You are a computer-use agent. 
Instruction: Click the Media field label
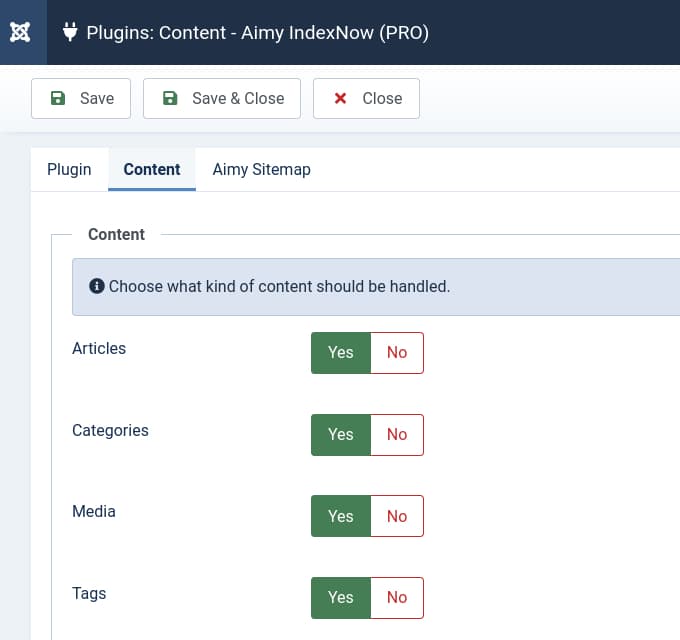click(94, 512)
